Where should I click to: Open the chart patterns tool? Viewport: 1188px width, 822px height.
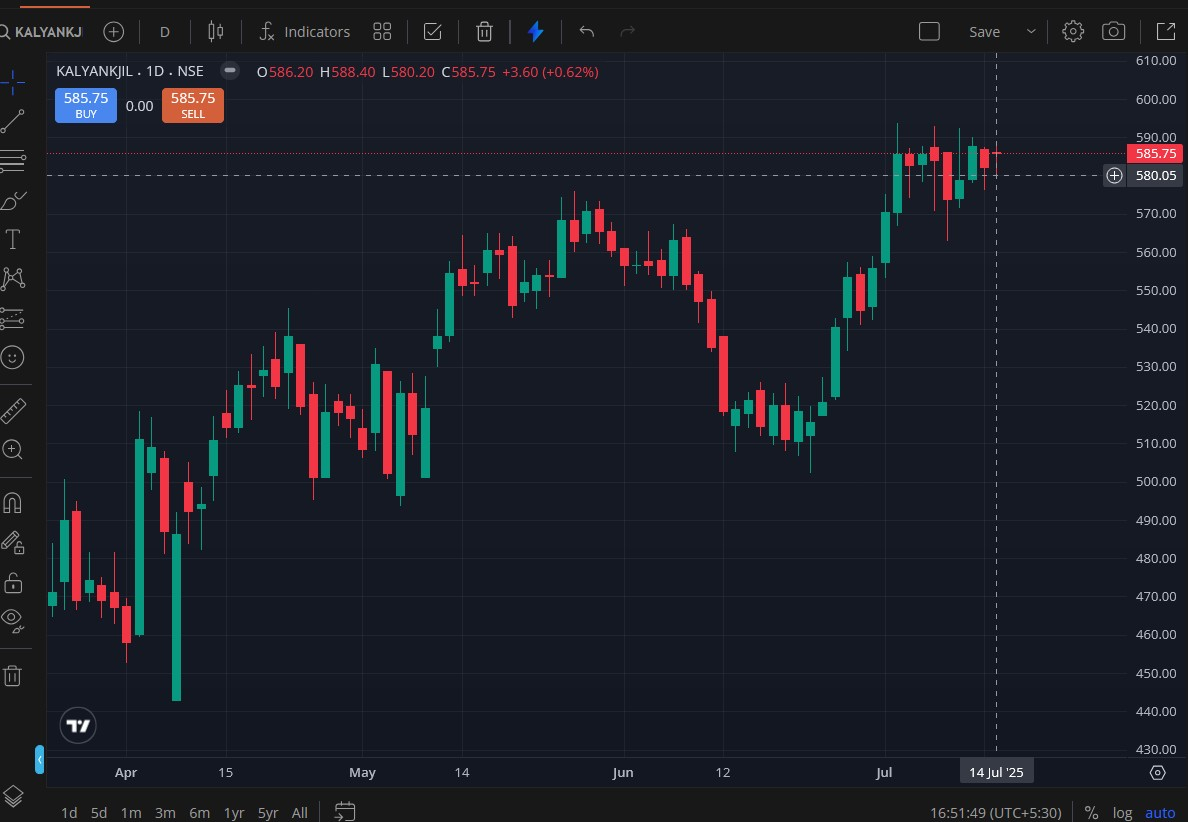click(x=12, y=279)
